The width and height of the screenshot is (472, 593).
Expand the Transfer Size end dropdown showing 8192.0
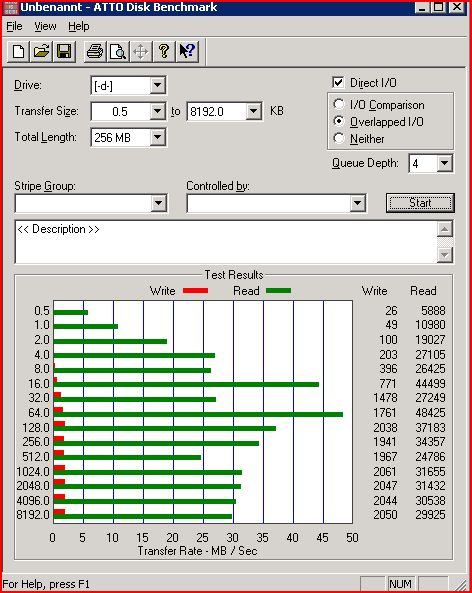click(253, 111)
